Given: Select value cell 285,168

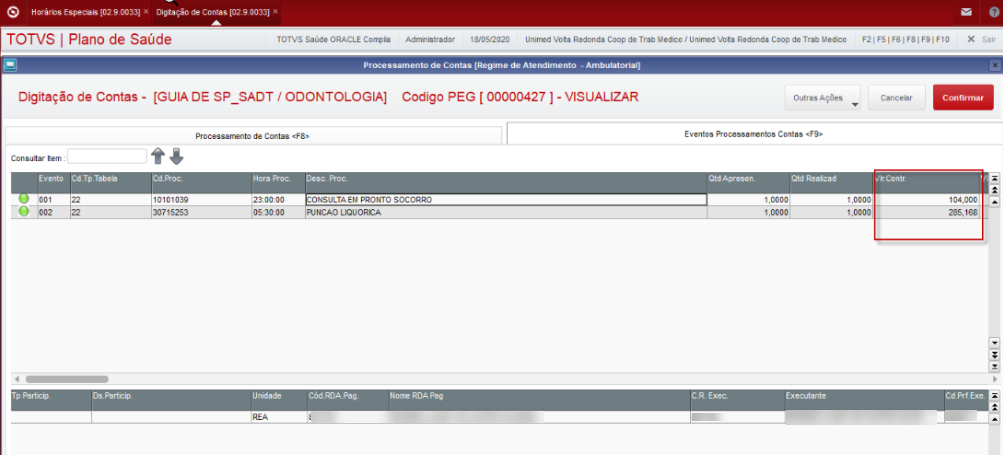Looking at the screenshot, I should [927, 212].
